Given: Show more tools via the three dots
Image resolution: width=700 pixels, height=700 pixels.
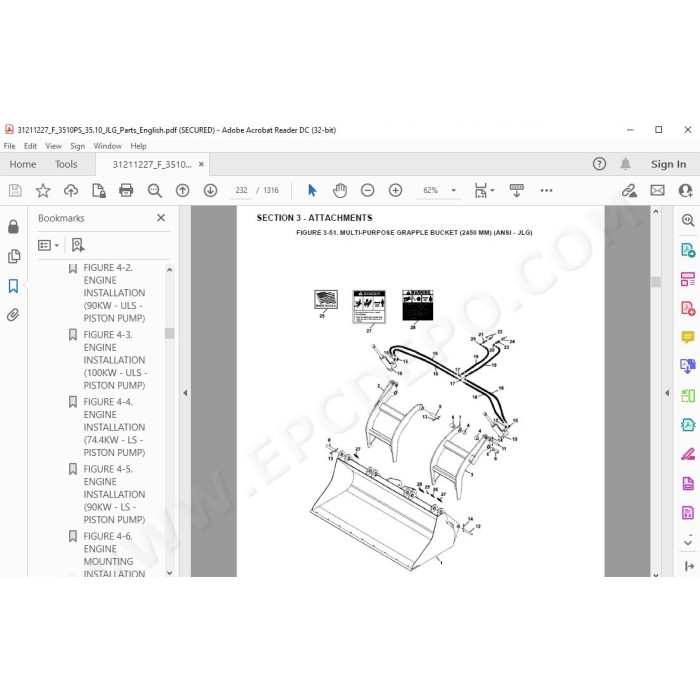Looking at the screenshot, I should (x=546, y=191).
